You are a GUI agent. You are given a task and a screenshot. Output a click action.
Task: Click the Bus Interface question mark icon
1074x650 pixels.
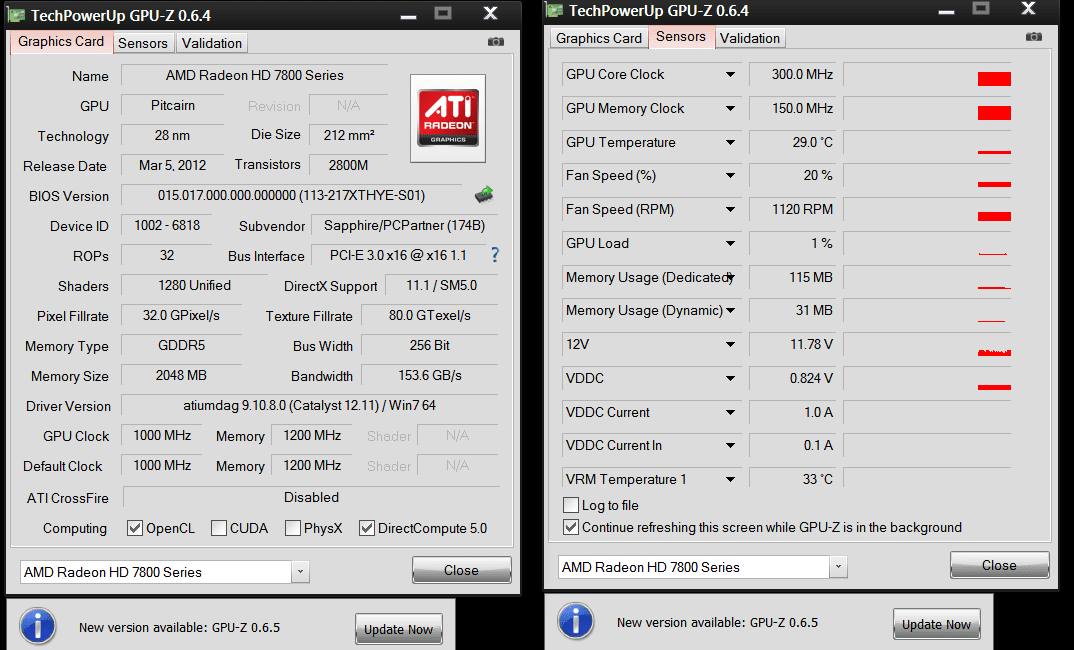[495, 255]
